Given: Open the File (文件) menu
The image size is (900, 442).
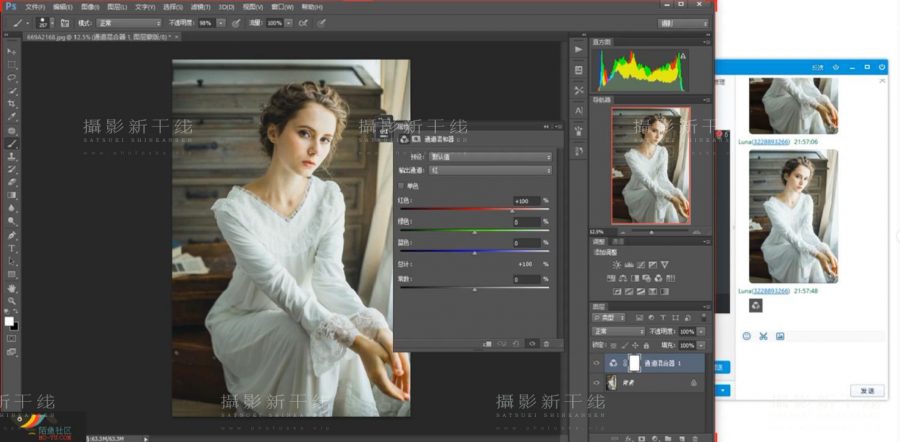Looking at the screenshot, I should [x=35, y=7].
